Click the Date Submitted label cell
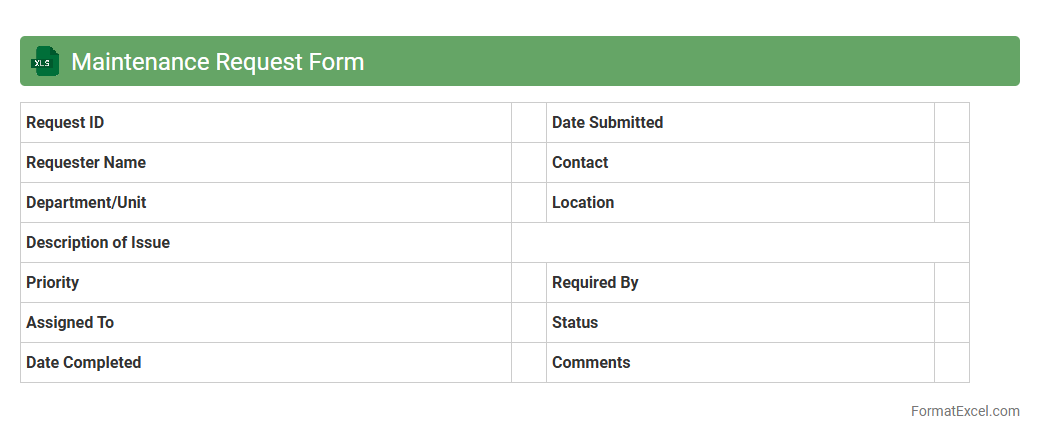Viewport: 1040px width, 440px height. (740, 123)
